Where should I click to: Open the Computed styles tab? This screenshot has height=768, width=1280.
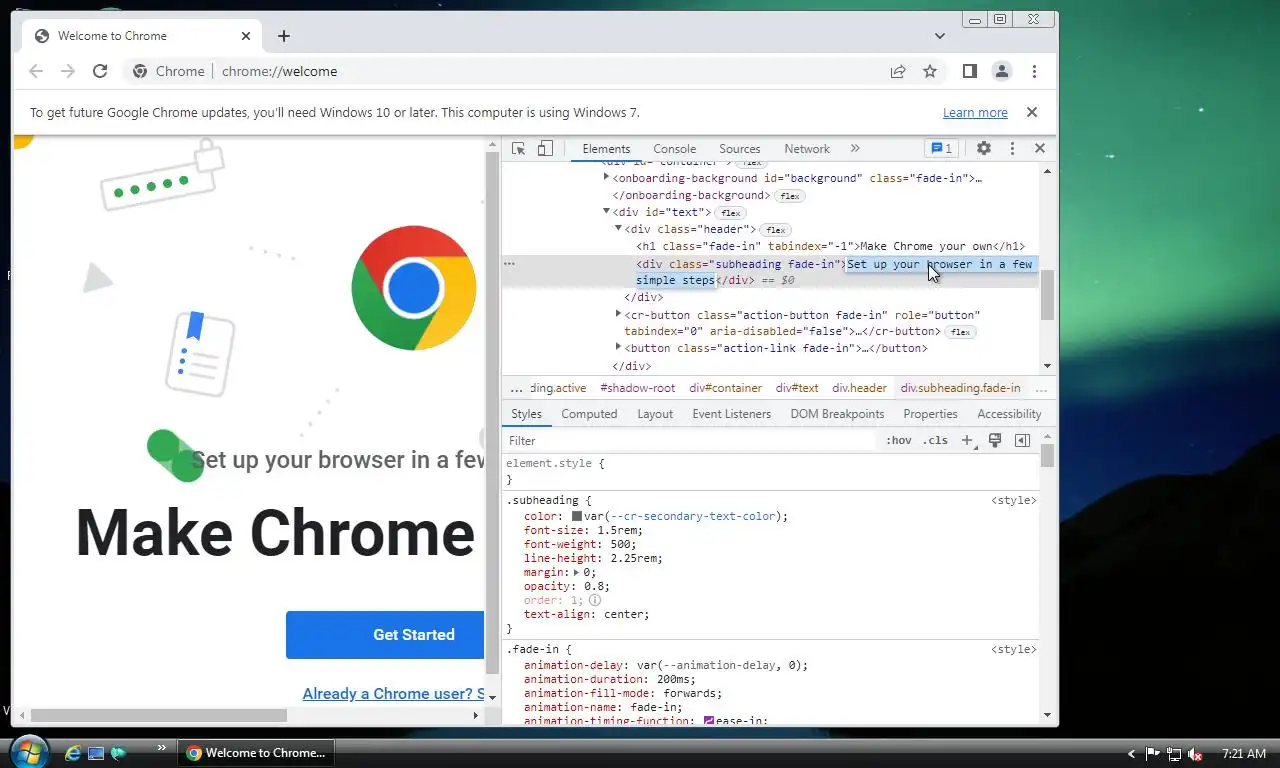point(589,414)
